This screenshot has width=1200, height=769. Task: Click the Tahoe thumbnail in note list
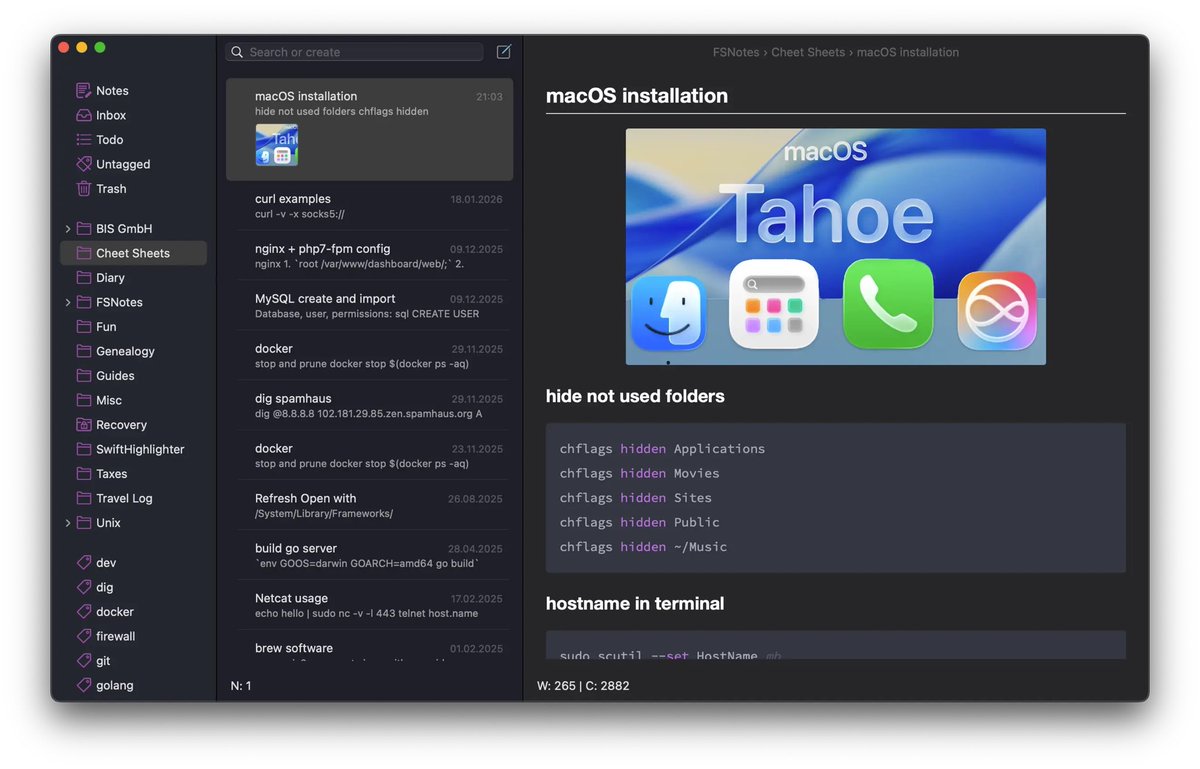276,145
